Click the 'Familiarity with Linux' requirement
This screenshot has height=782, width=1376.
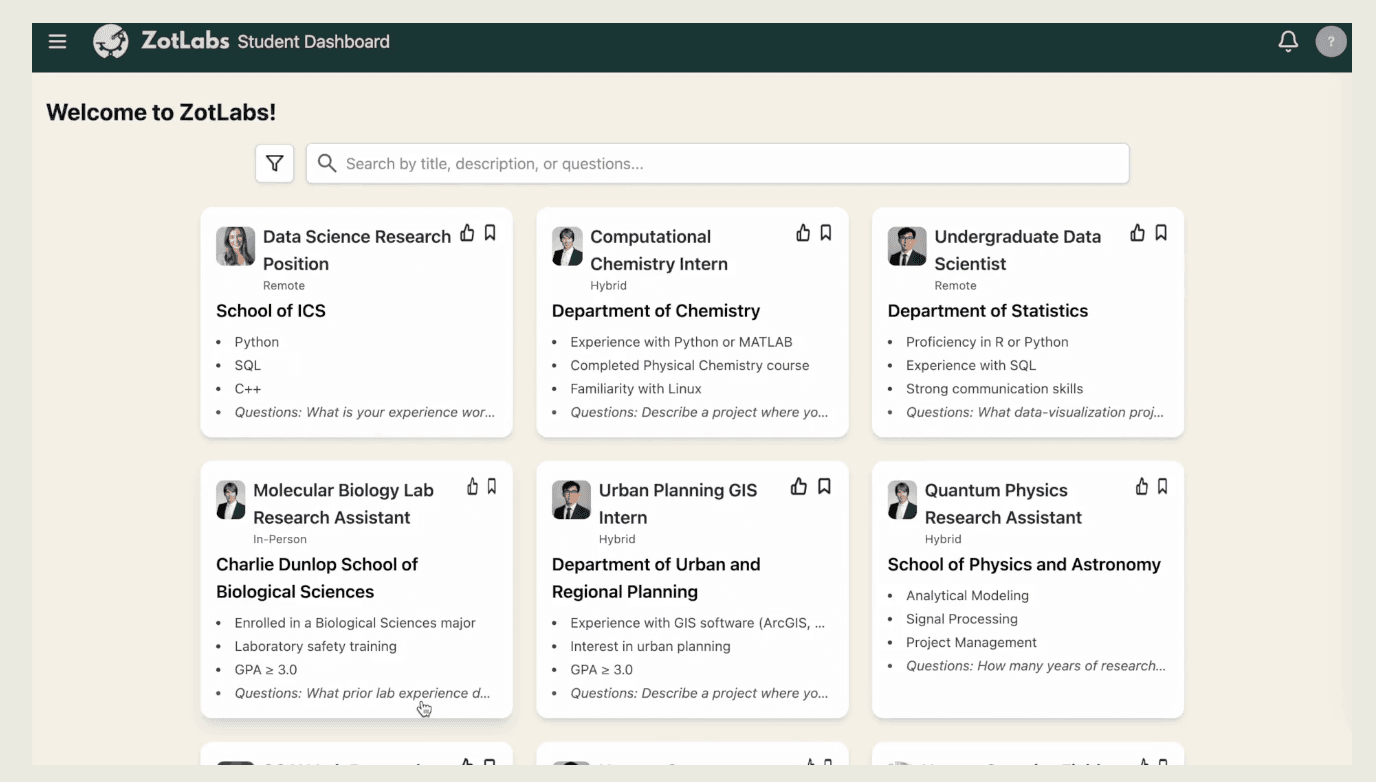tap(636, 389)
